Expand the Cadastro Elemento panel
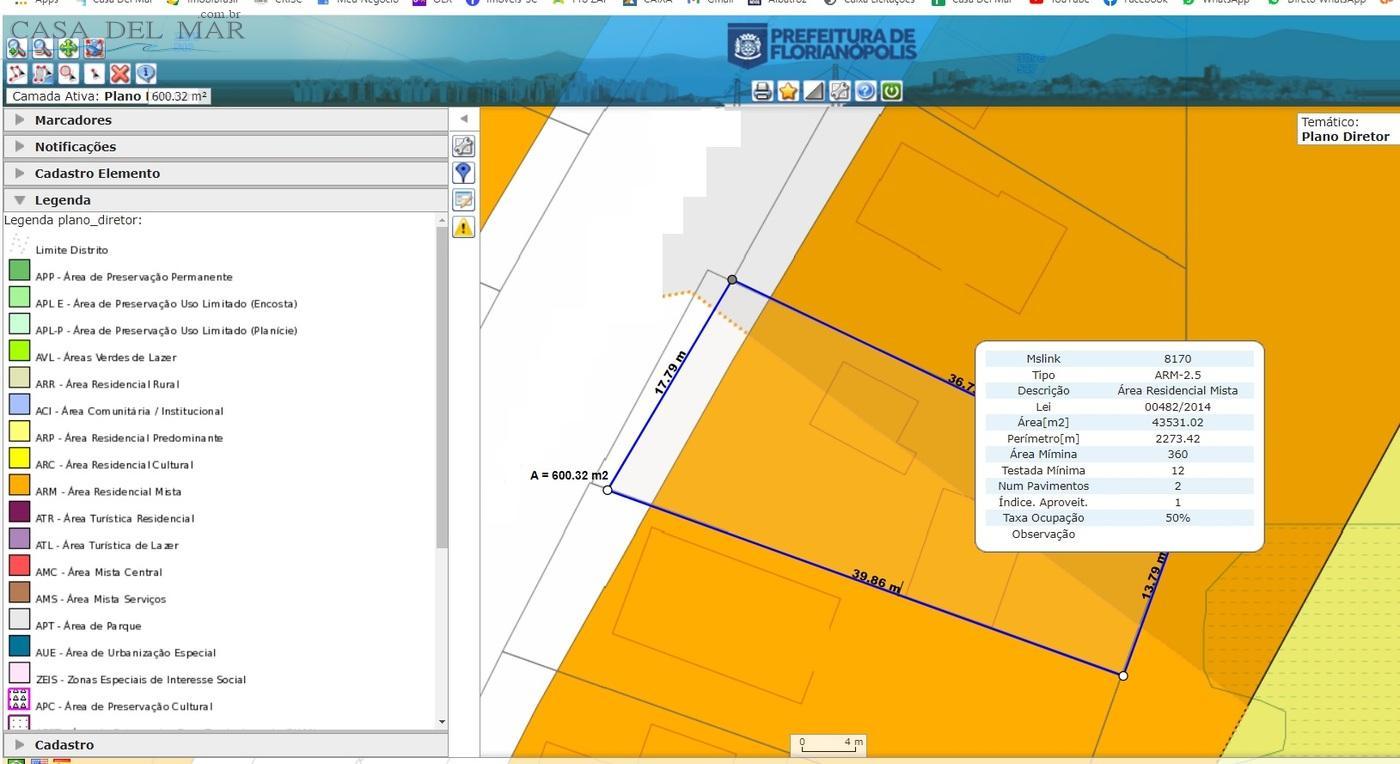Screen dimensions: 1400x764 [224, 173]
